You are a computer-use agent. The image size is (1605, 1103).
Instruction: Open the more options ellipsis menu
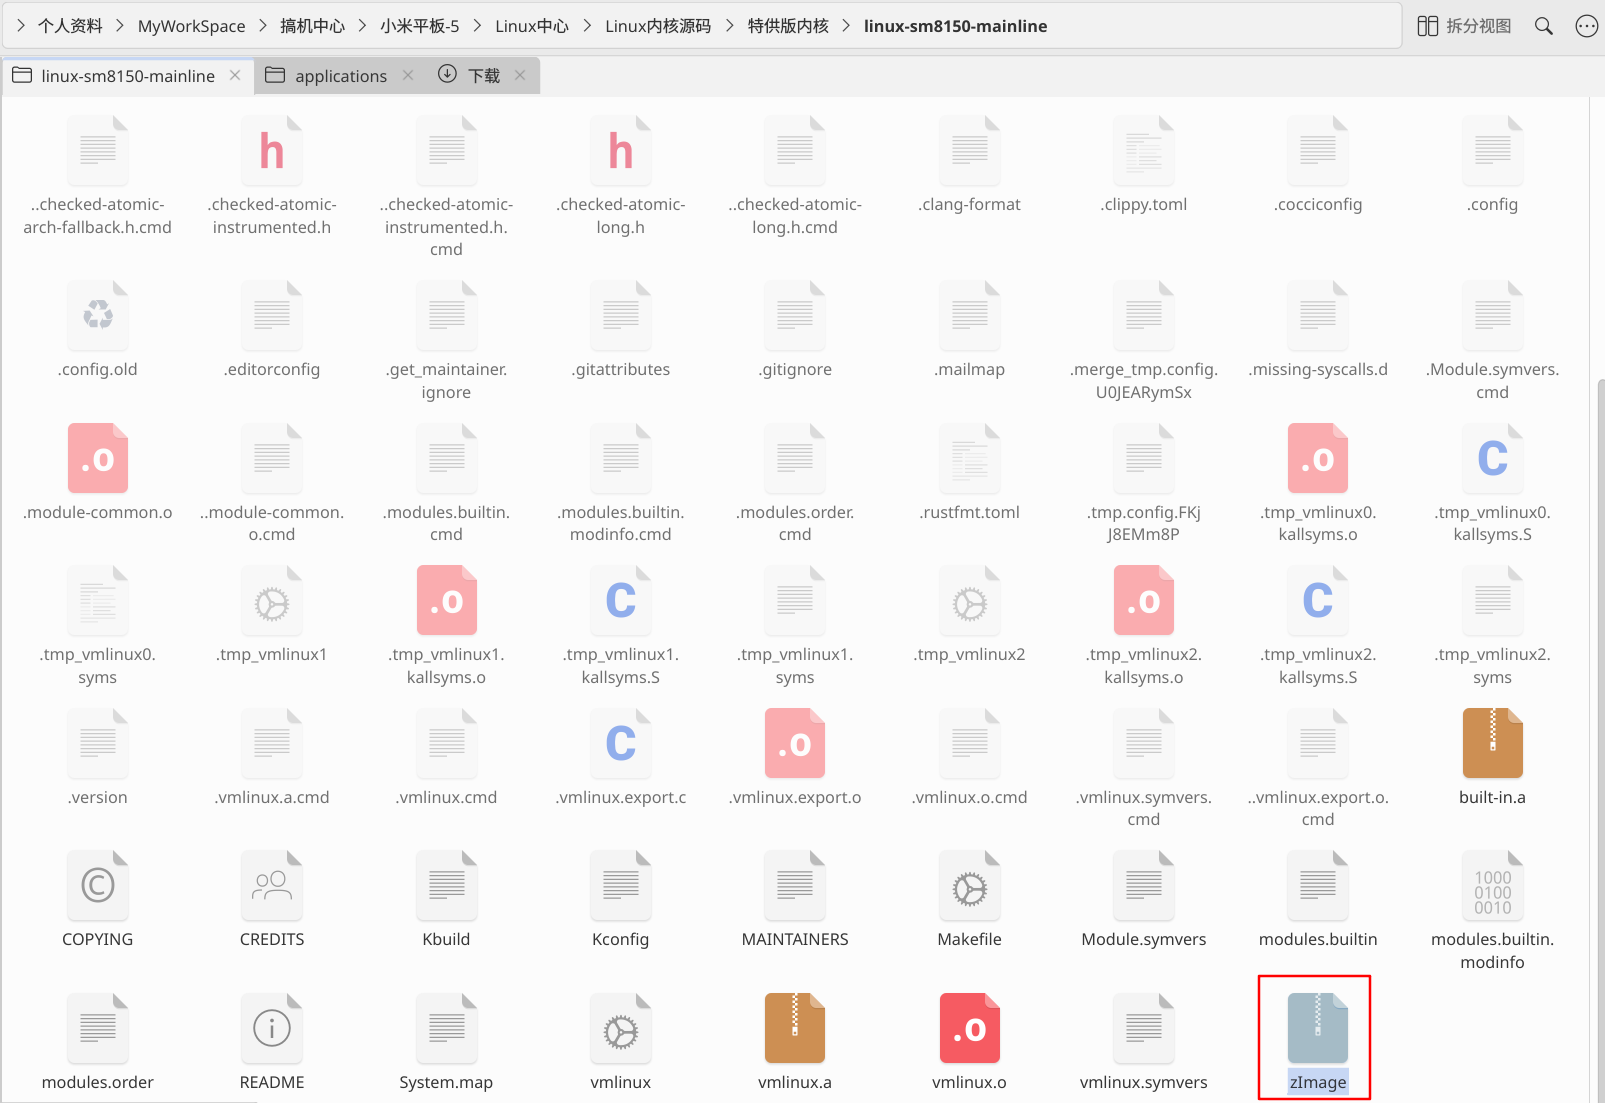click(x=1587, y=26)
